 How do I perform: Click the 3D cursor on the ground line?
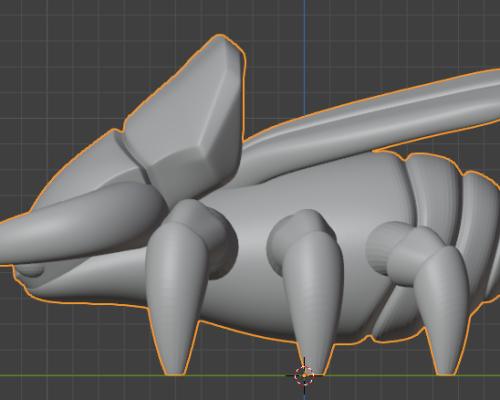click(304, 375)
